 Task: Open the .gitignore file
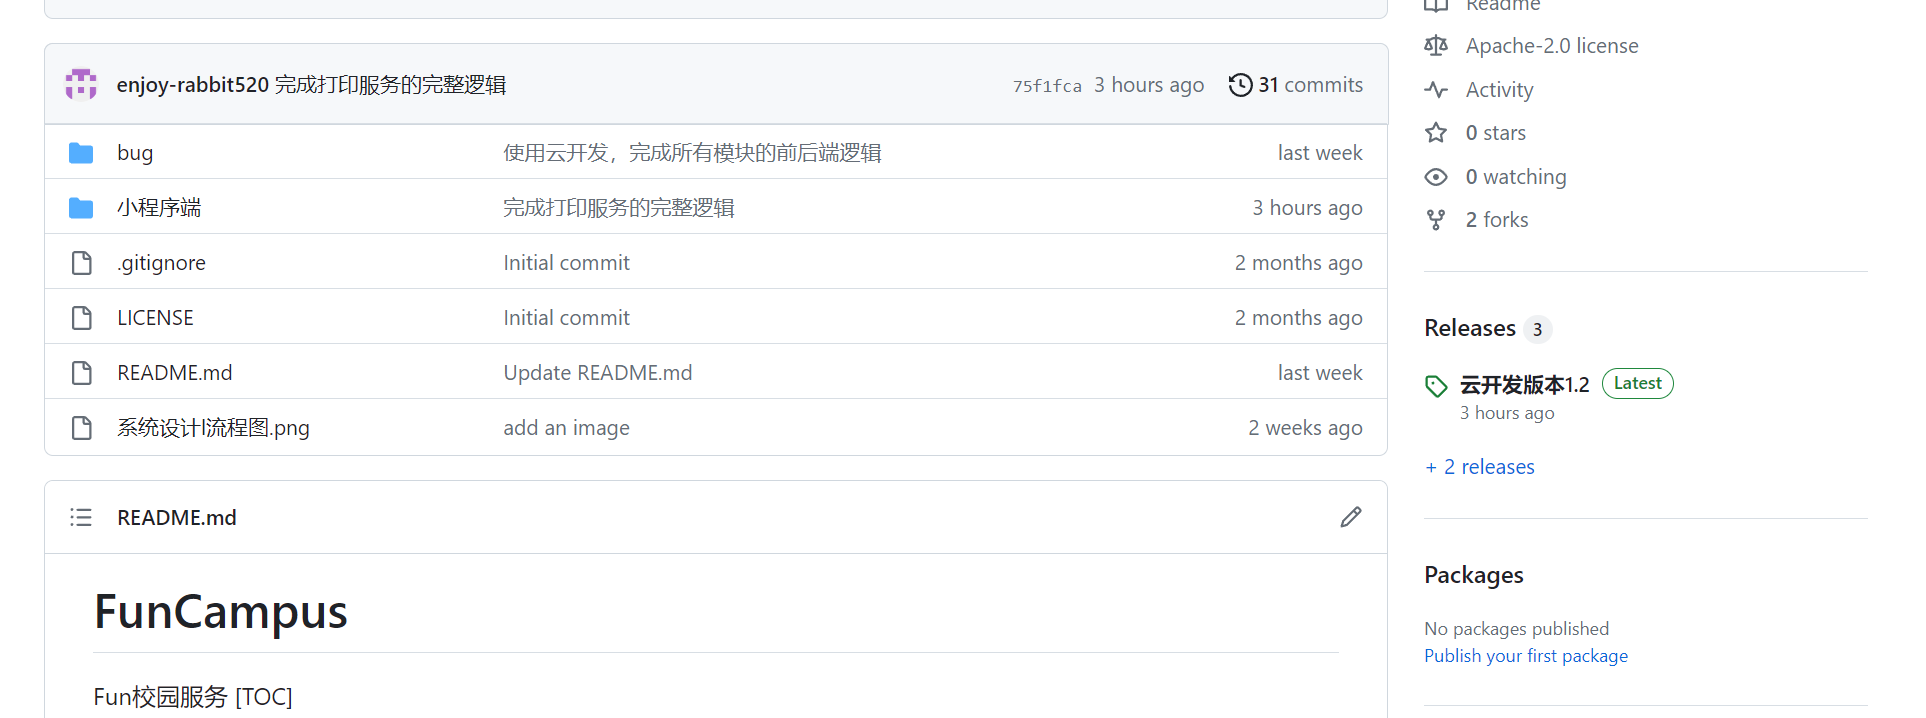tap(161, 263)
